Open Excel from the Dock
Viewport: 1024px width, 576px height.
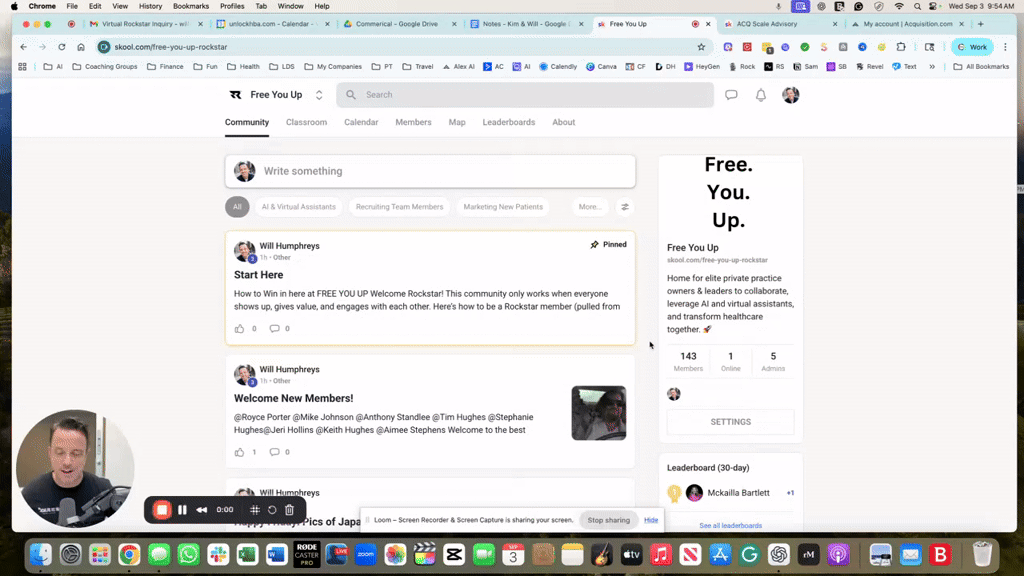click(248, 554)
